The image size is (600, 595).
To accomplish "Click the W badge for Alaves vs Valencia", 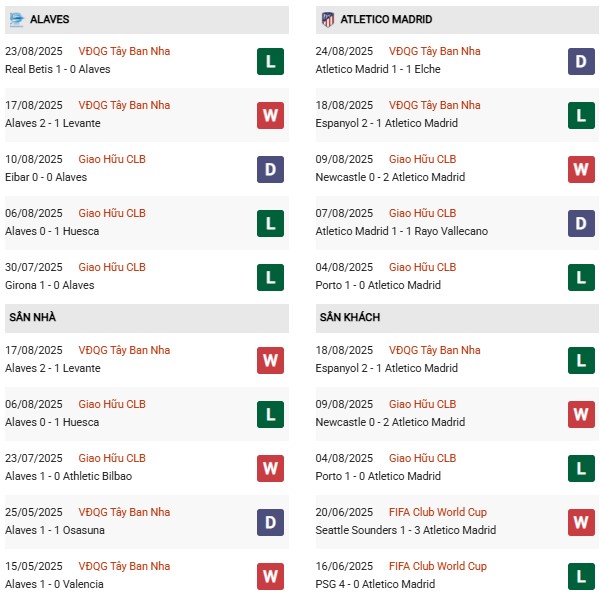I will [270, 576].
